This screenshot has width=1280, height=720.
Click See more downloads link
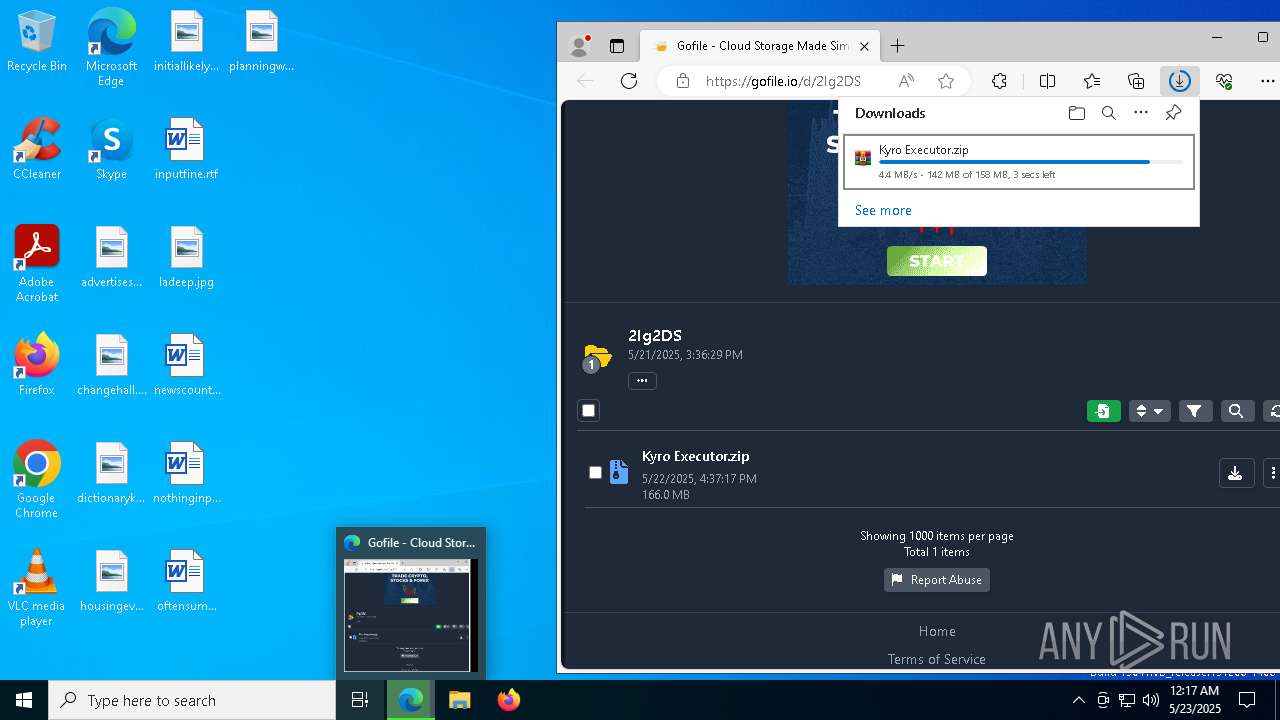click(883, 210)
